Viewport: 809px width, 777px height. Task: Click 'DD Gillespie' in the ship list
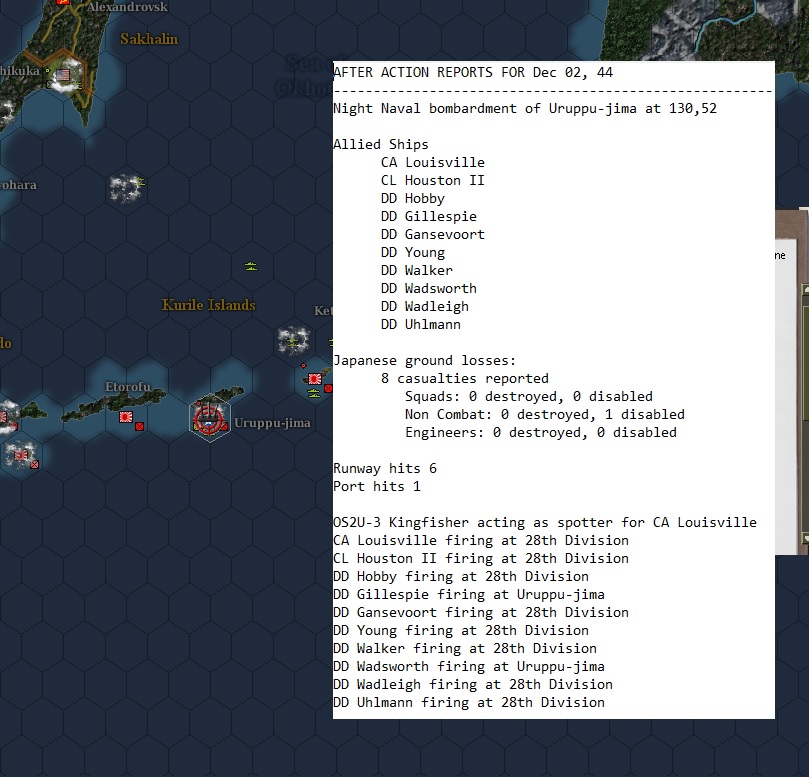tap(429, 217)
